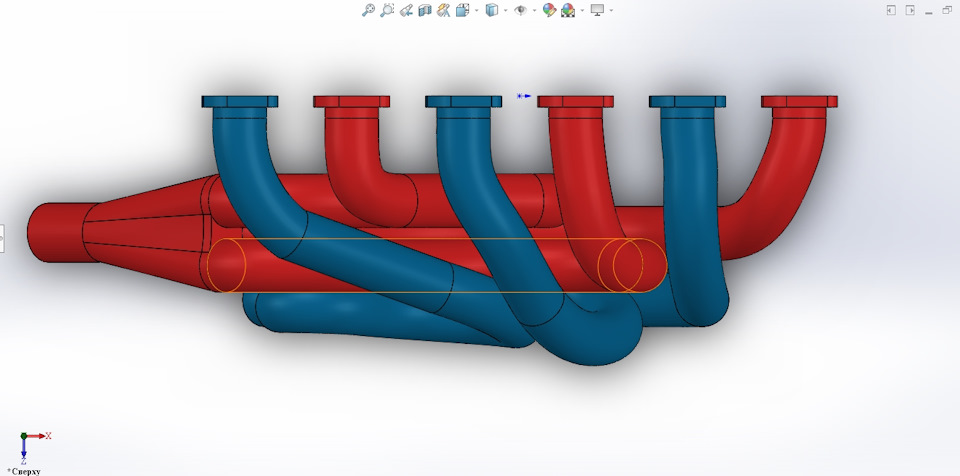Click the '*Сверху' view label
Viewport: 960px width, 476px height.
pos(23,472)
